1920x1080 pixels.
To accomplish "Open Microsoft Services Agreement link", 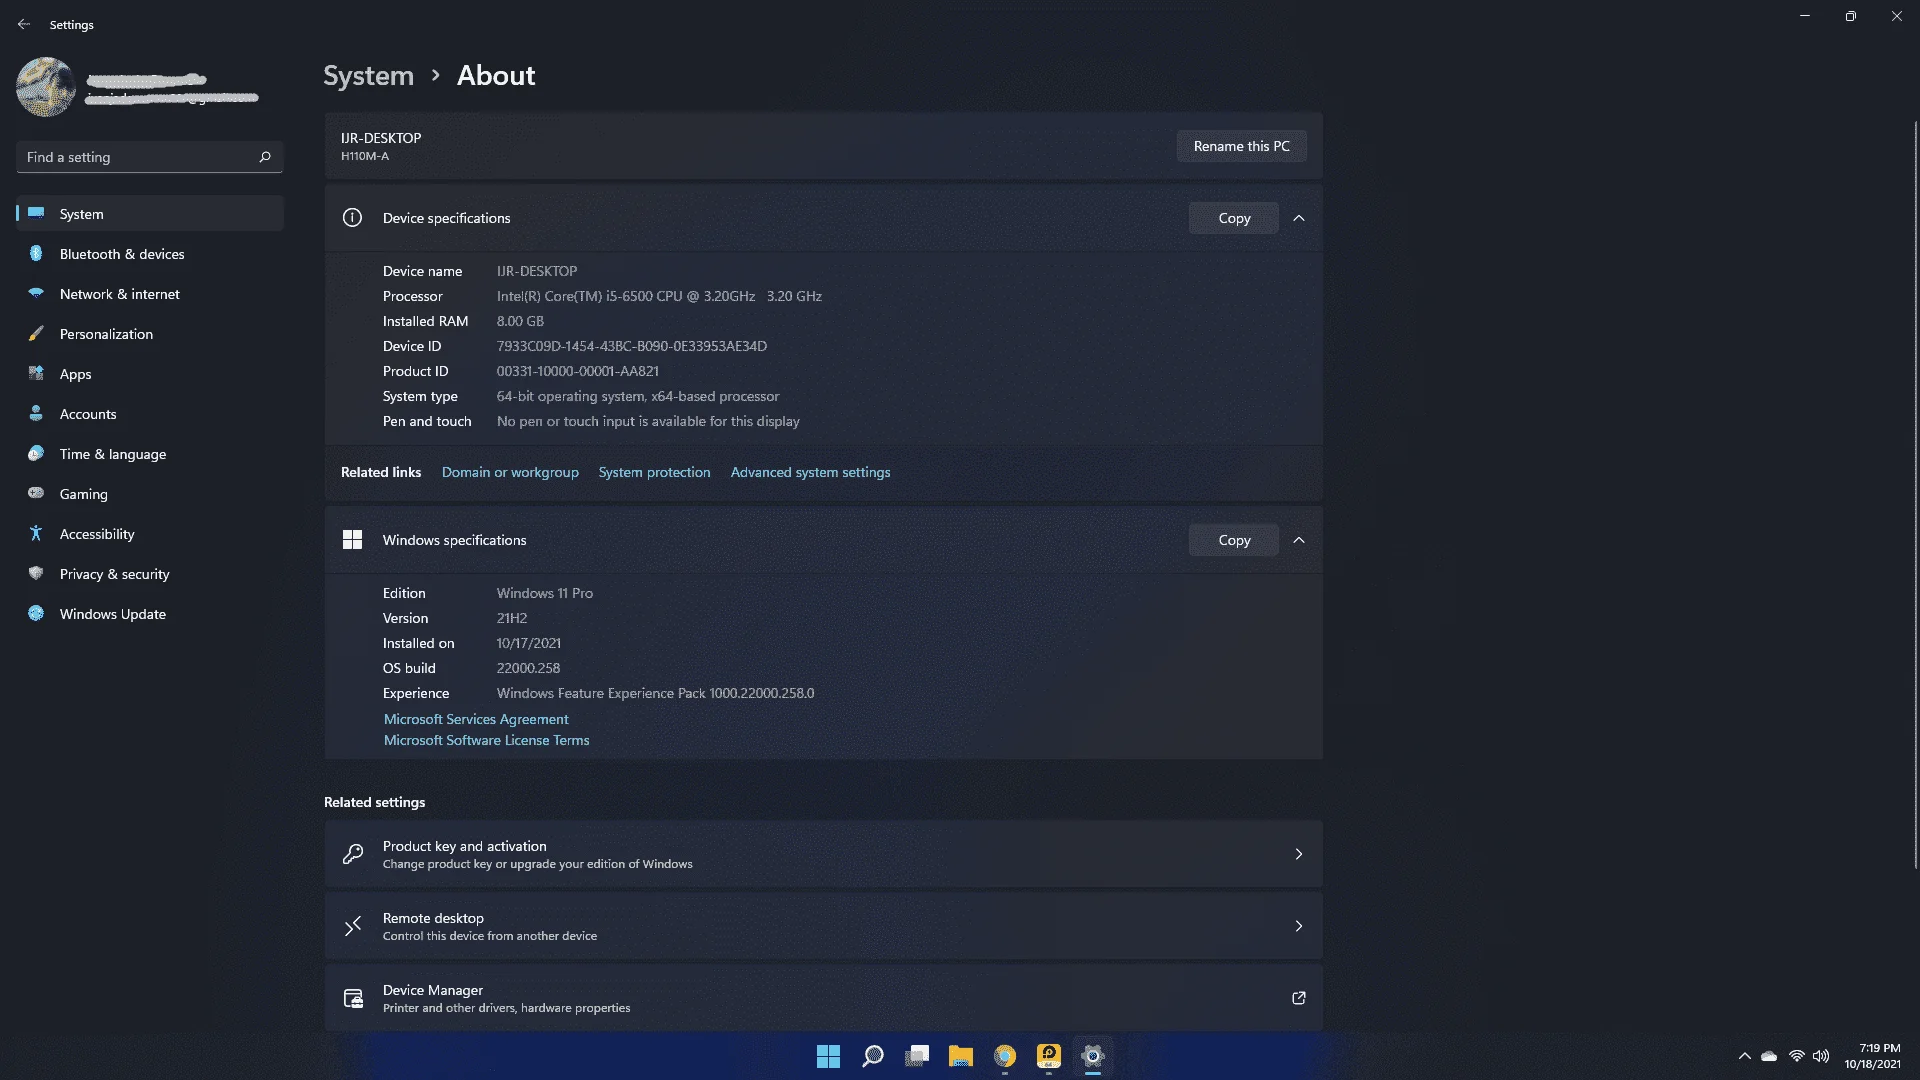I will point(476,719).
